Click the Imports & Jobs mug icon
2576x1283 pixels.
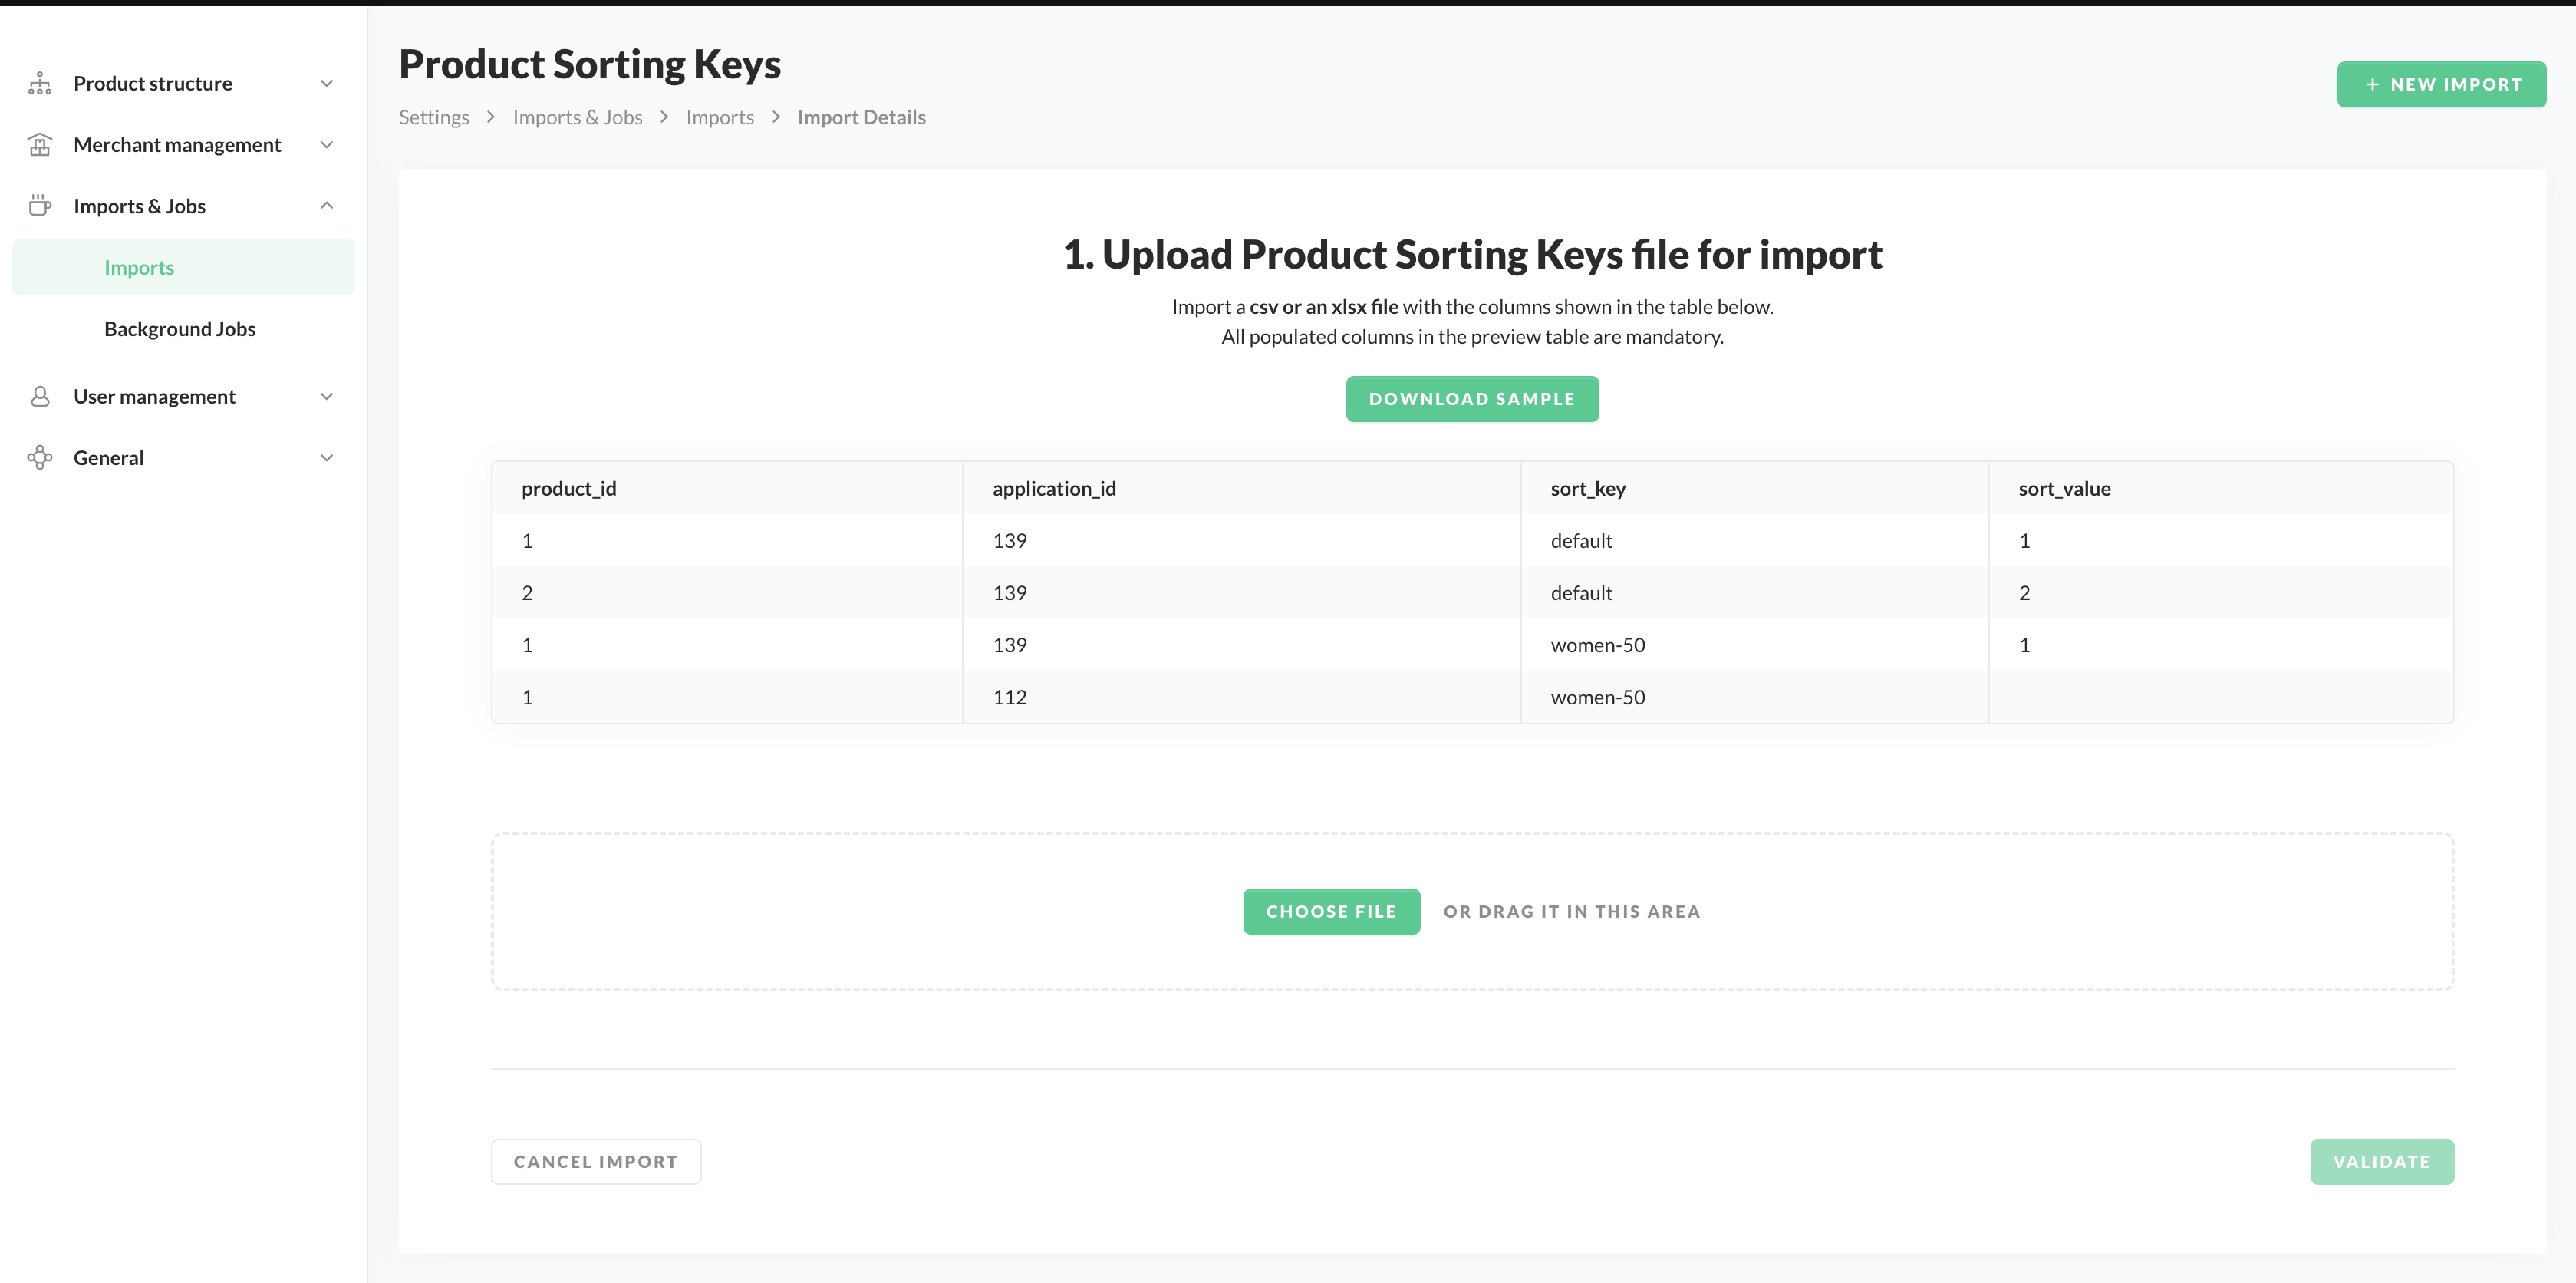point(40,206)
